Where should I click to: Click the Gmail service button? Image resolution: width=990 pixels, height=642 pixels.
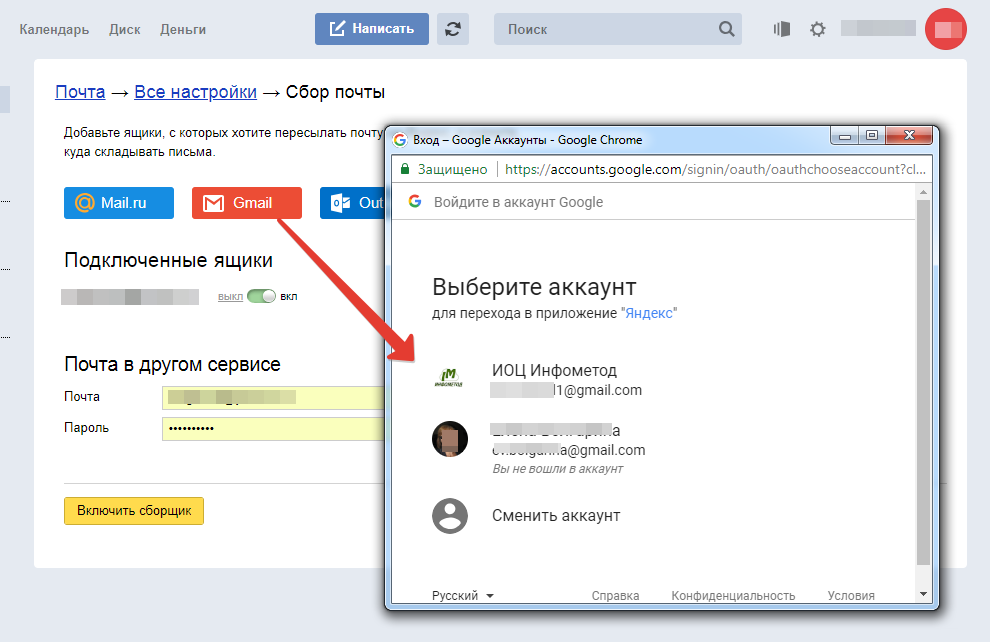tap(247, 203)
